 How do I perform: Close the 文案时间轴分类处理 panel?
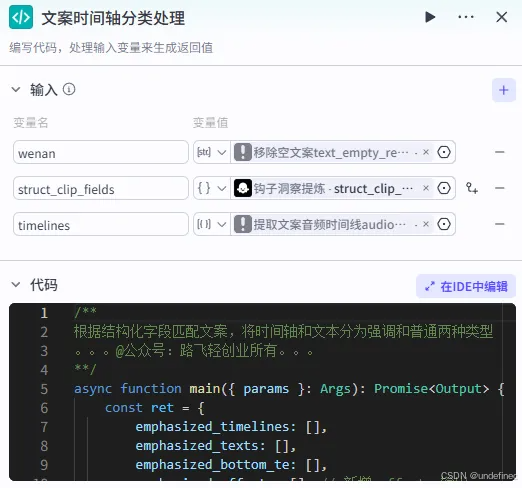click(x=501, y=17)
